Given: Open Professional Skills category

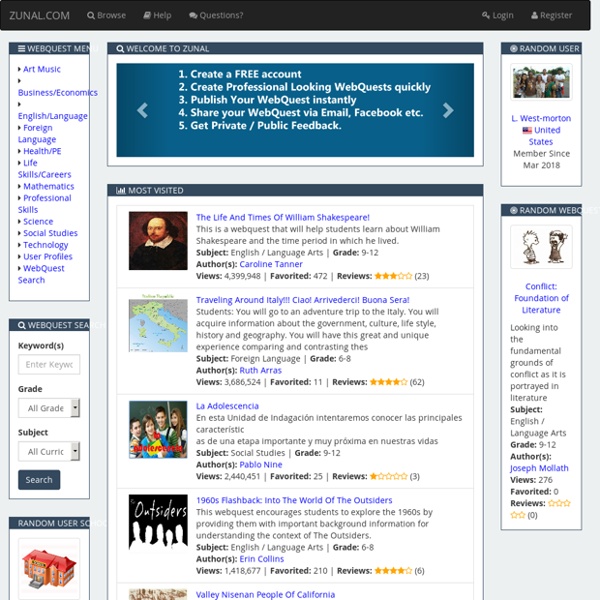Looking at the screenshot, I should click(x=45, y=204).
